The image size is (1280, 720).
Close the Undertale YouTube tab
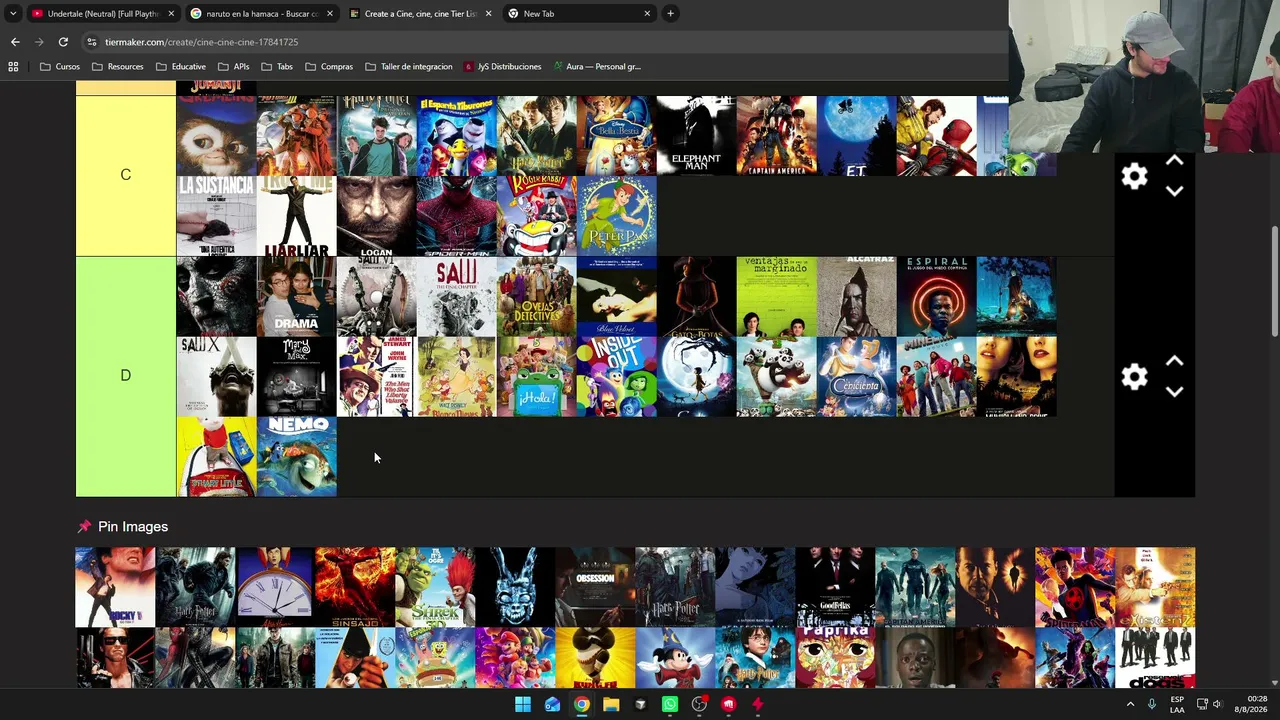tap(171, 14)
